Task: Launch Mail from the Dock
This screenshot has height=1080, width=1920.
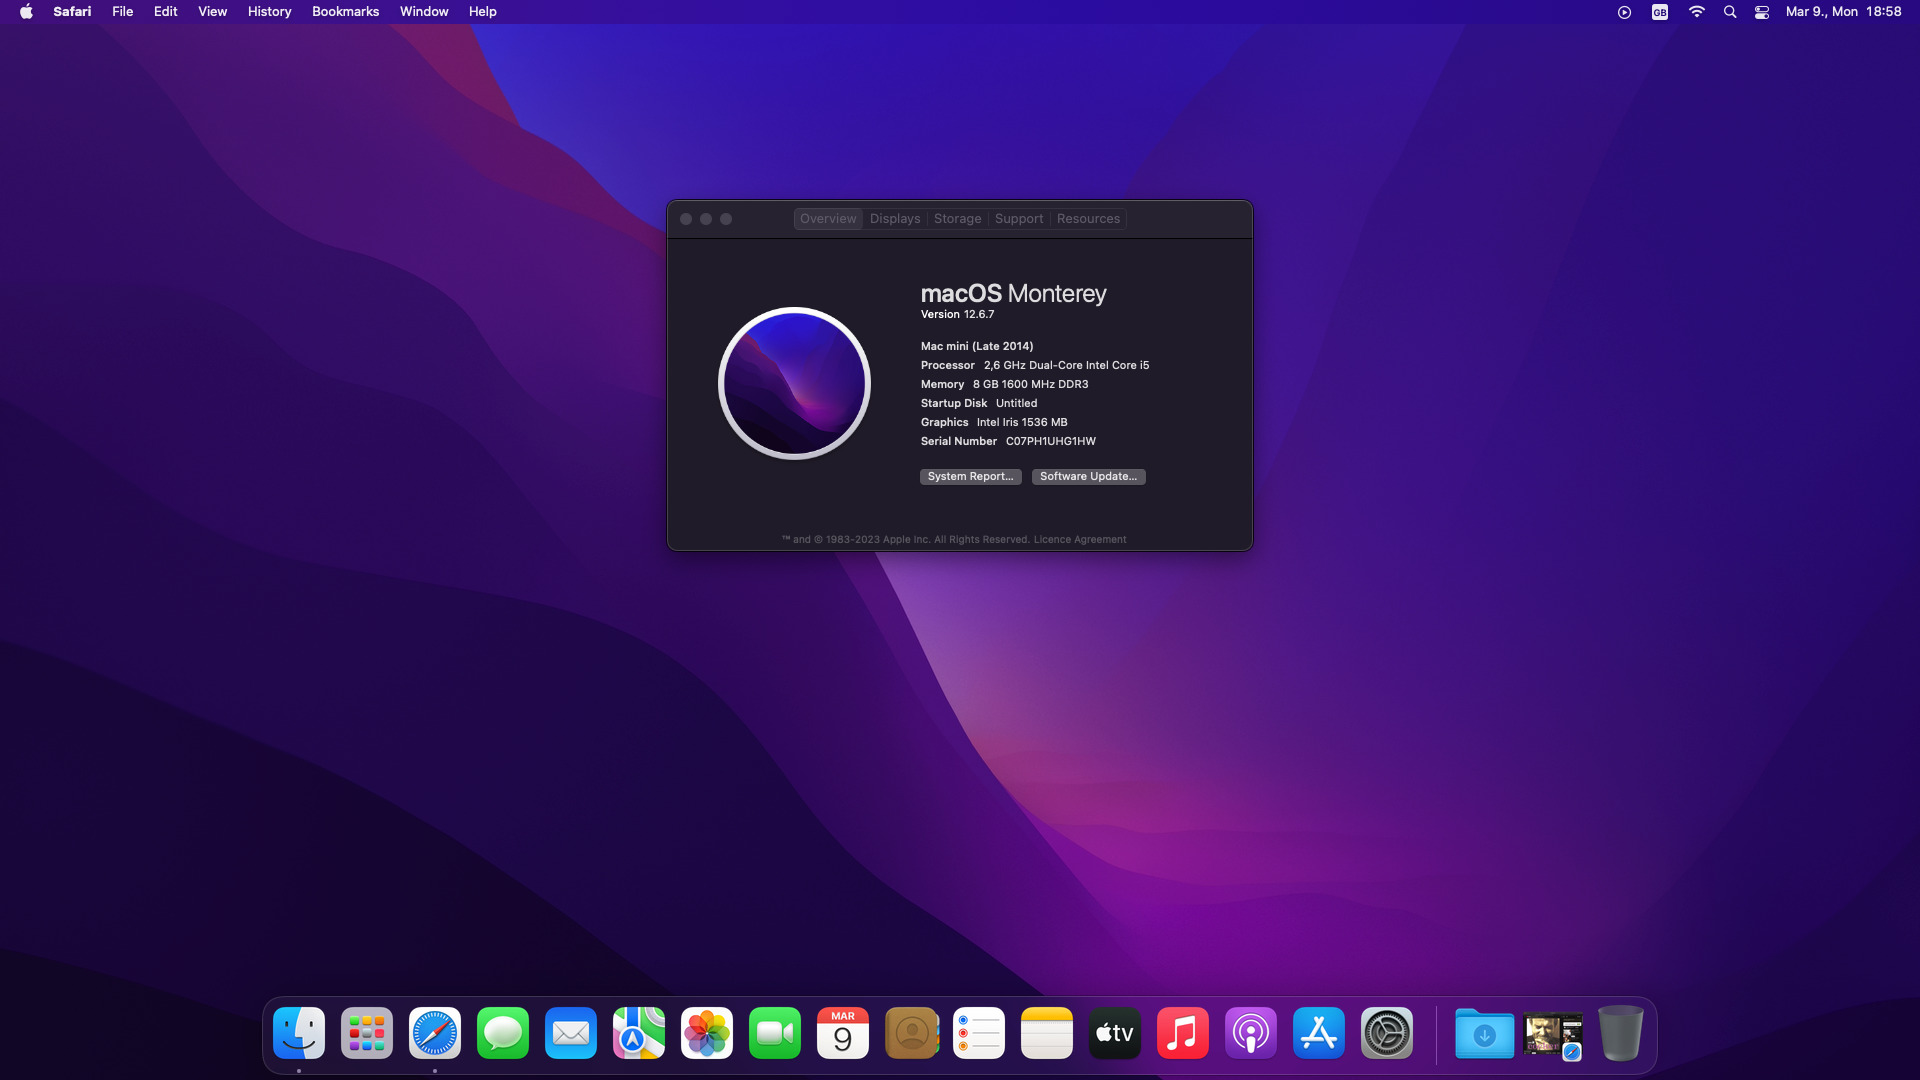Action: coord(570,1033)
